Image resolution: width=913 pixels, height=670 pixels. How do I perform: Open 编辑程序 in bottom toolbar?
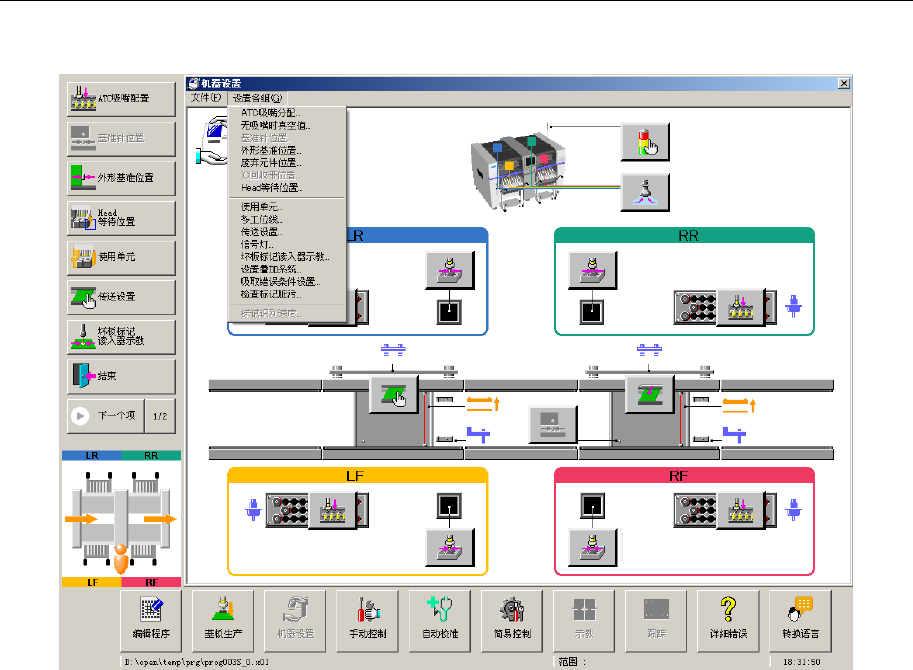(151, 621)
